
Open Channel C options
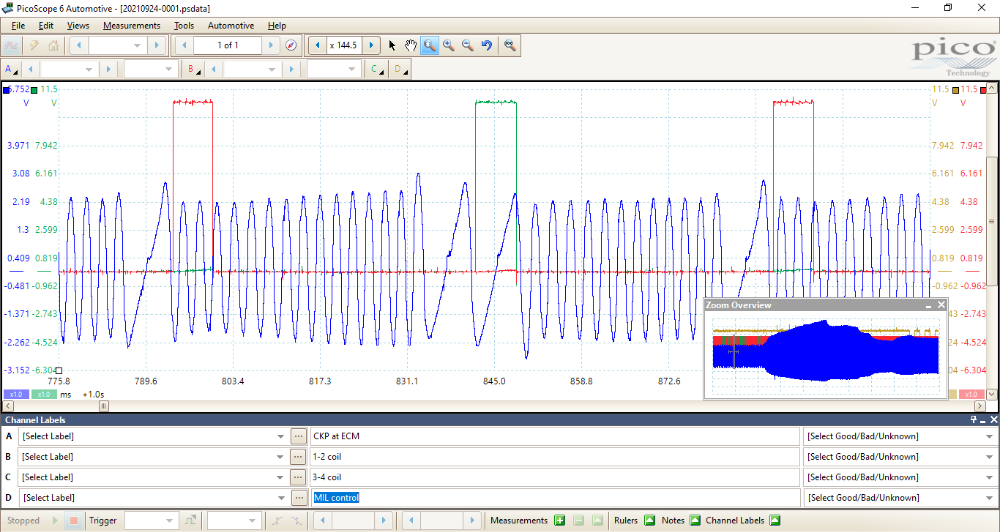click(377, 69)
